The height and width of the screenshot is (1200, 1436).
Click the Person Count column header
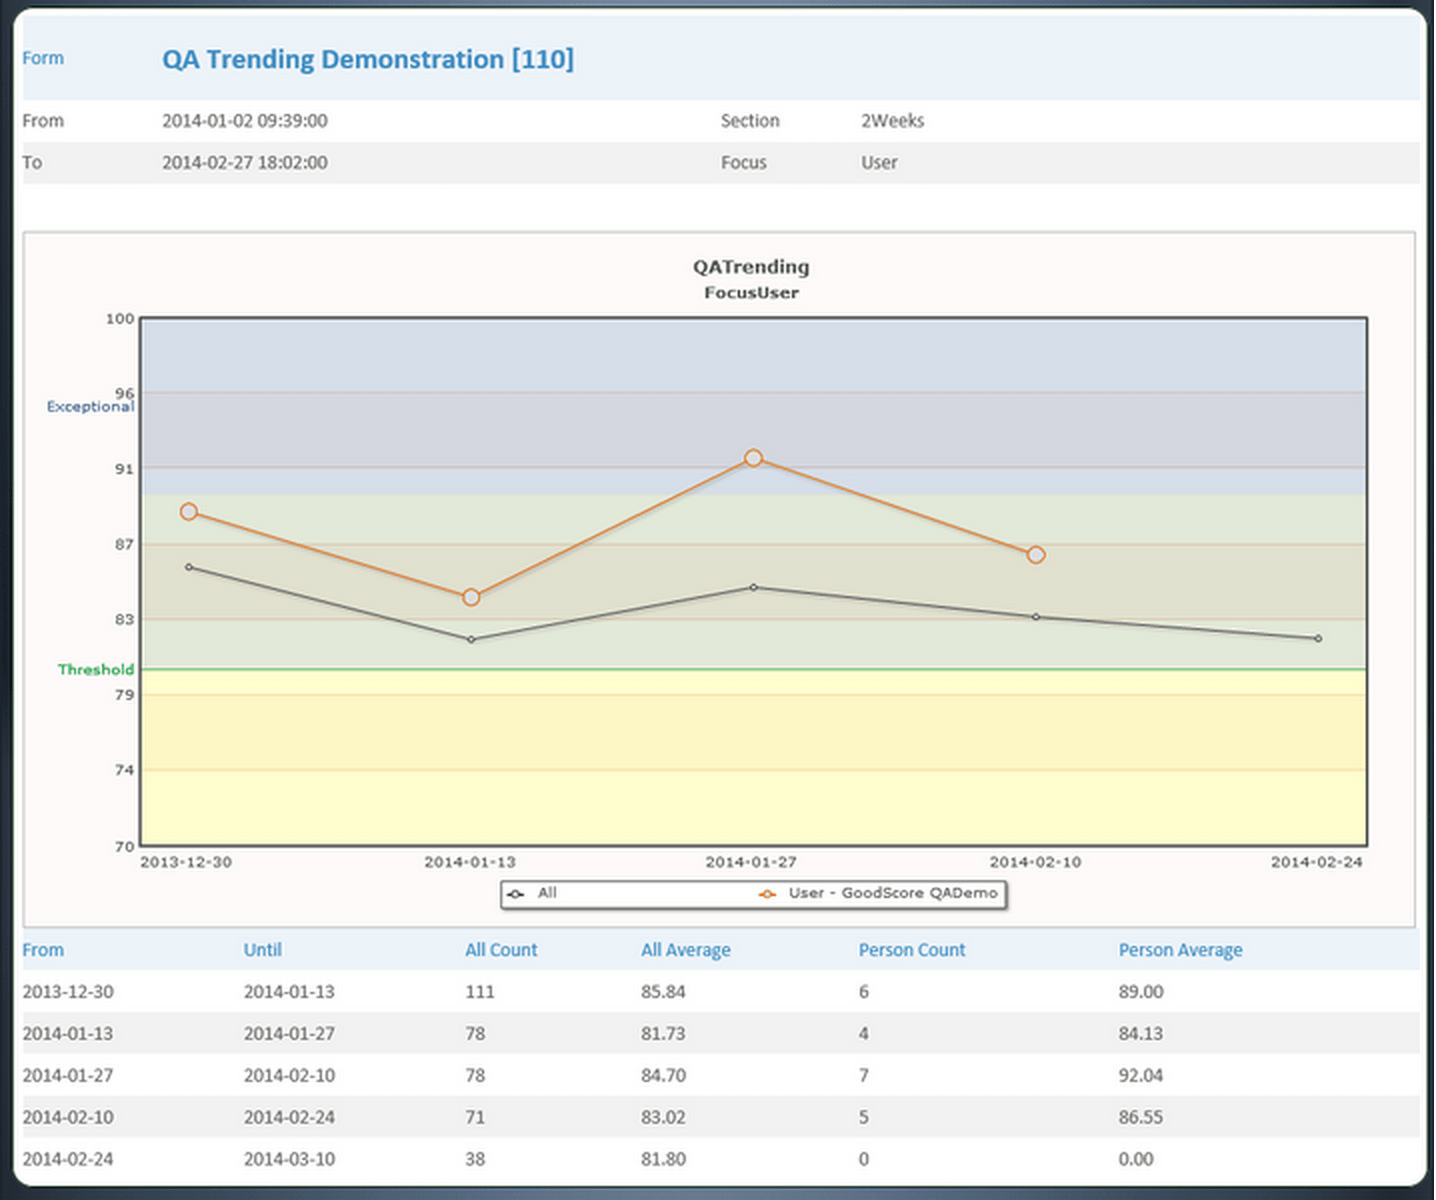(911, 950)
